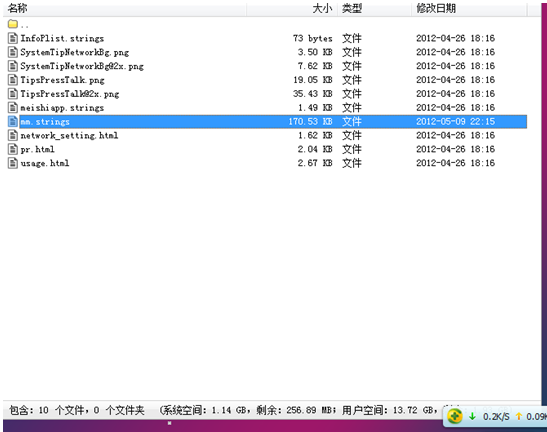Select the TipsPressTalk@2x.png file row
The image size is (547, 432).
267,94
